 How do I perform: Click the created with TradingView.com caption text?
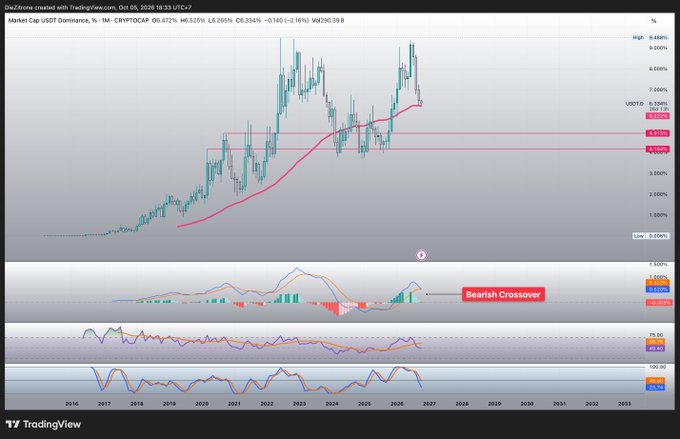tap(75, 7)
